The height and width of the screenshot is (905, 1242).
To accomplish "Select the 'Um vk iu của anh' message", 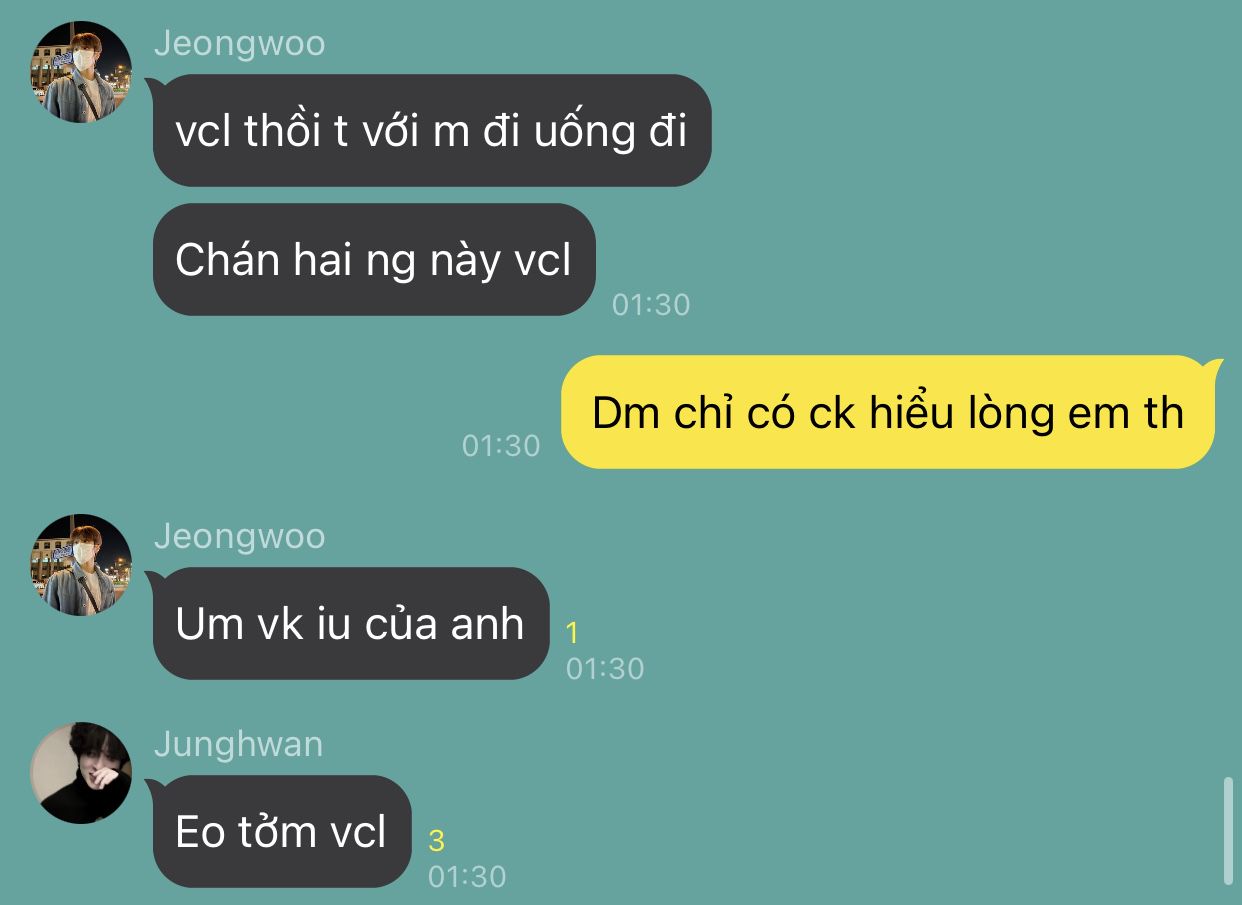I will point(351,623).
